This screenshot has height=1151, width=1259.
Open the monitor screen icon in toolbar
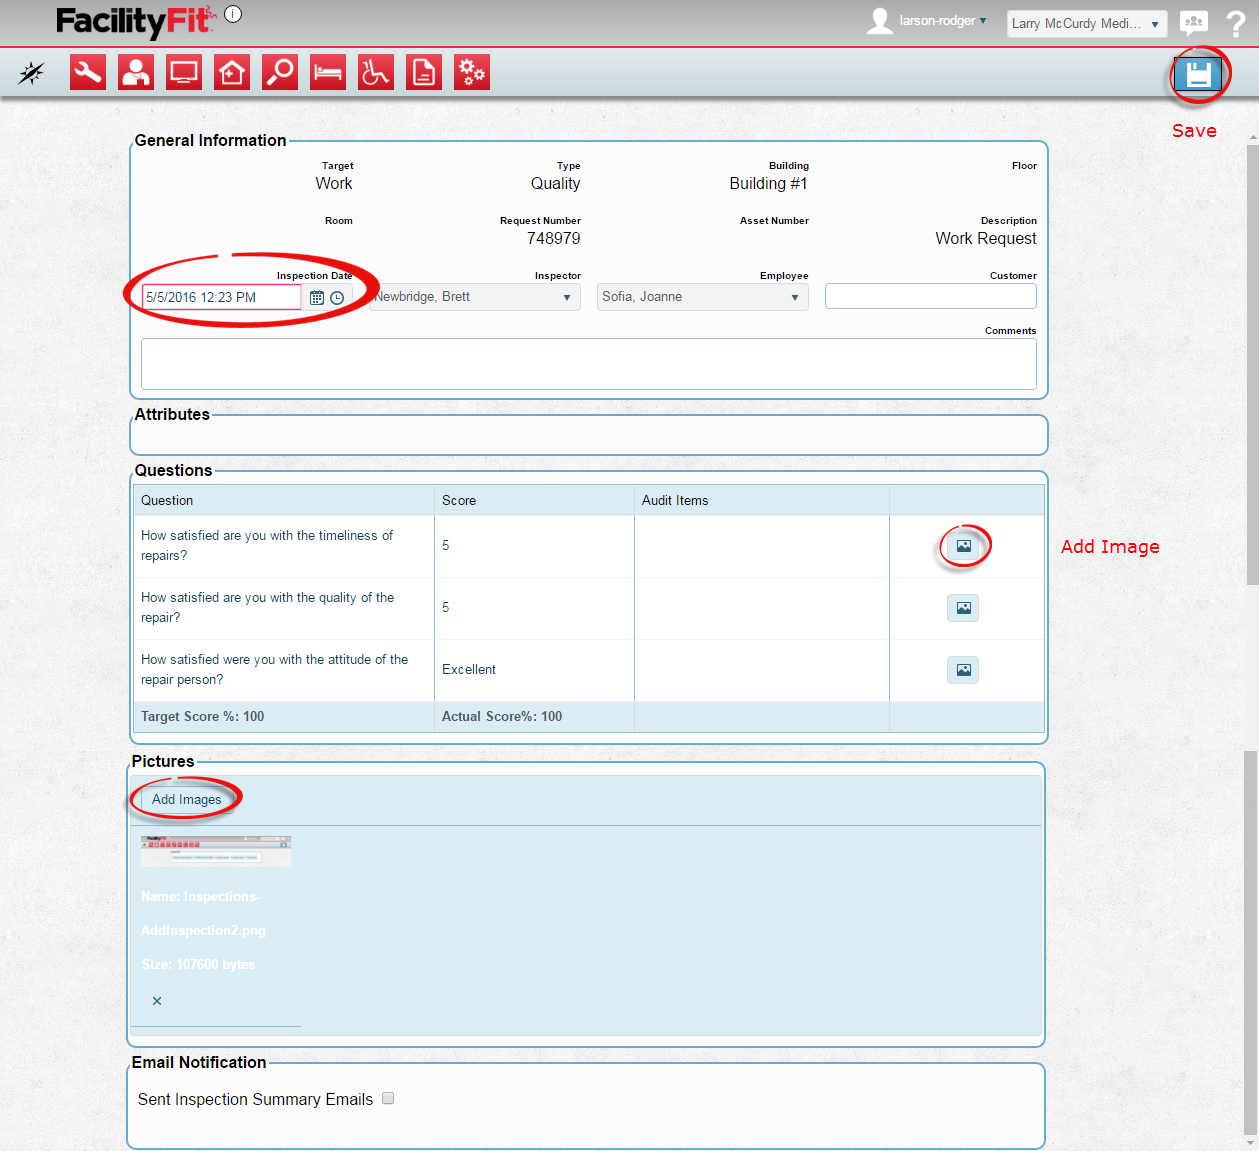tap(184, 72)
